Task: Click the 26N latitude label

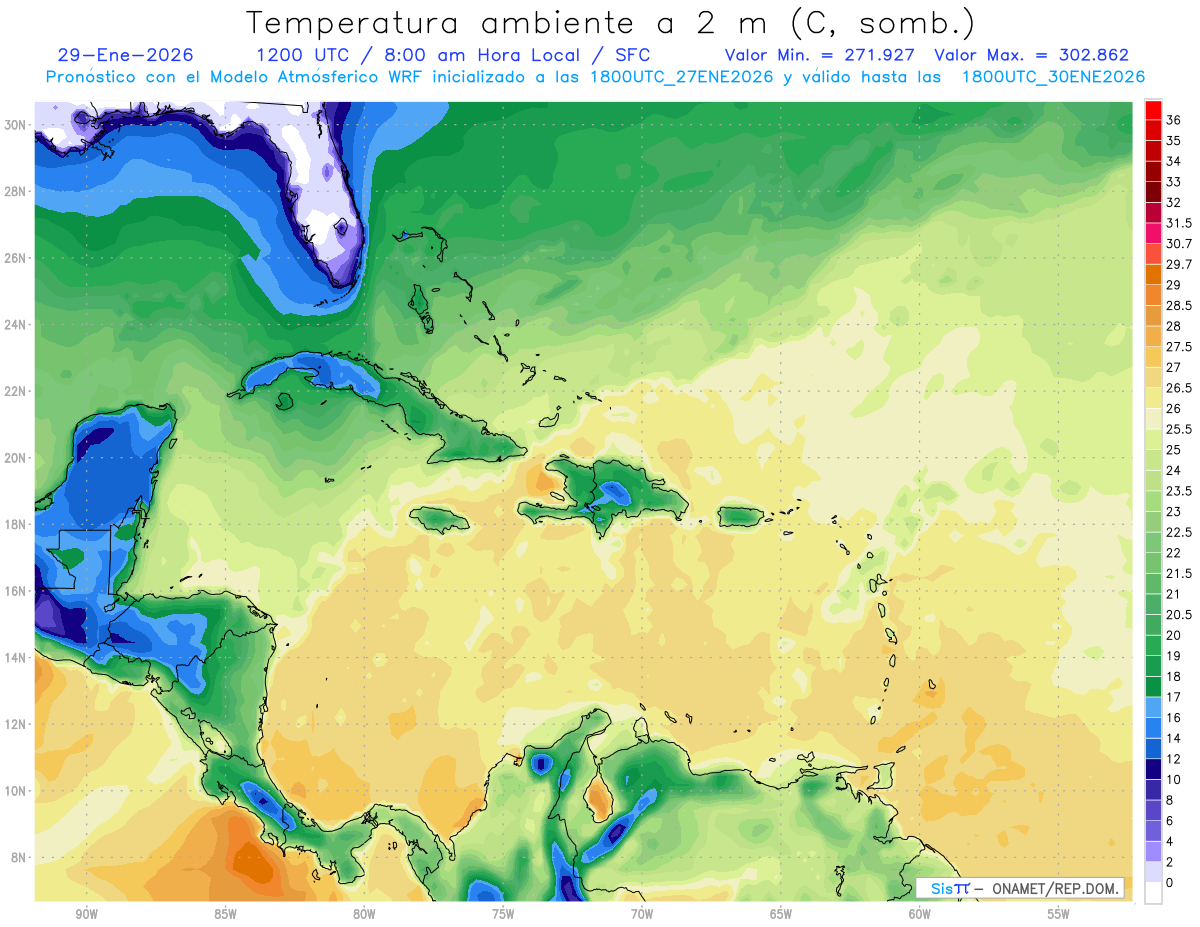Action: [15, 257]
